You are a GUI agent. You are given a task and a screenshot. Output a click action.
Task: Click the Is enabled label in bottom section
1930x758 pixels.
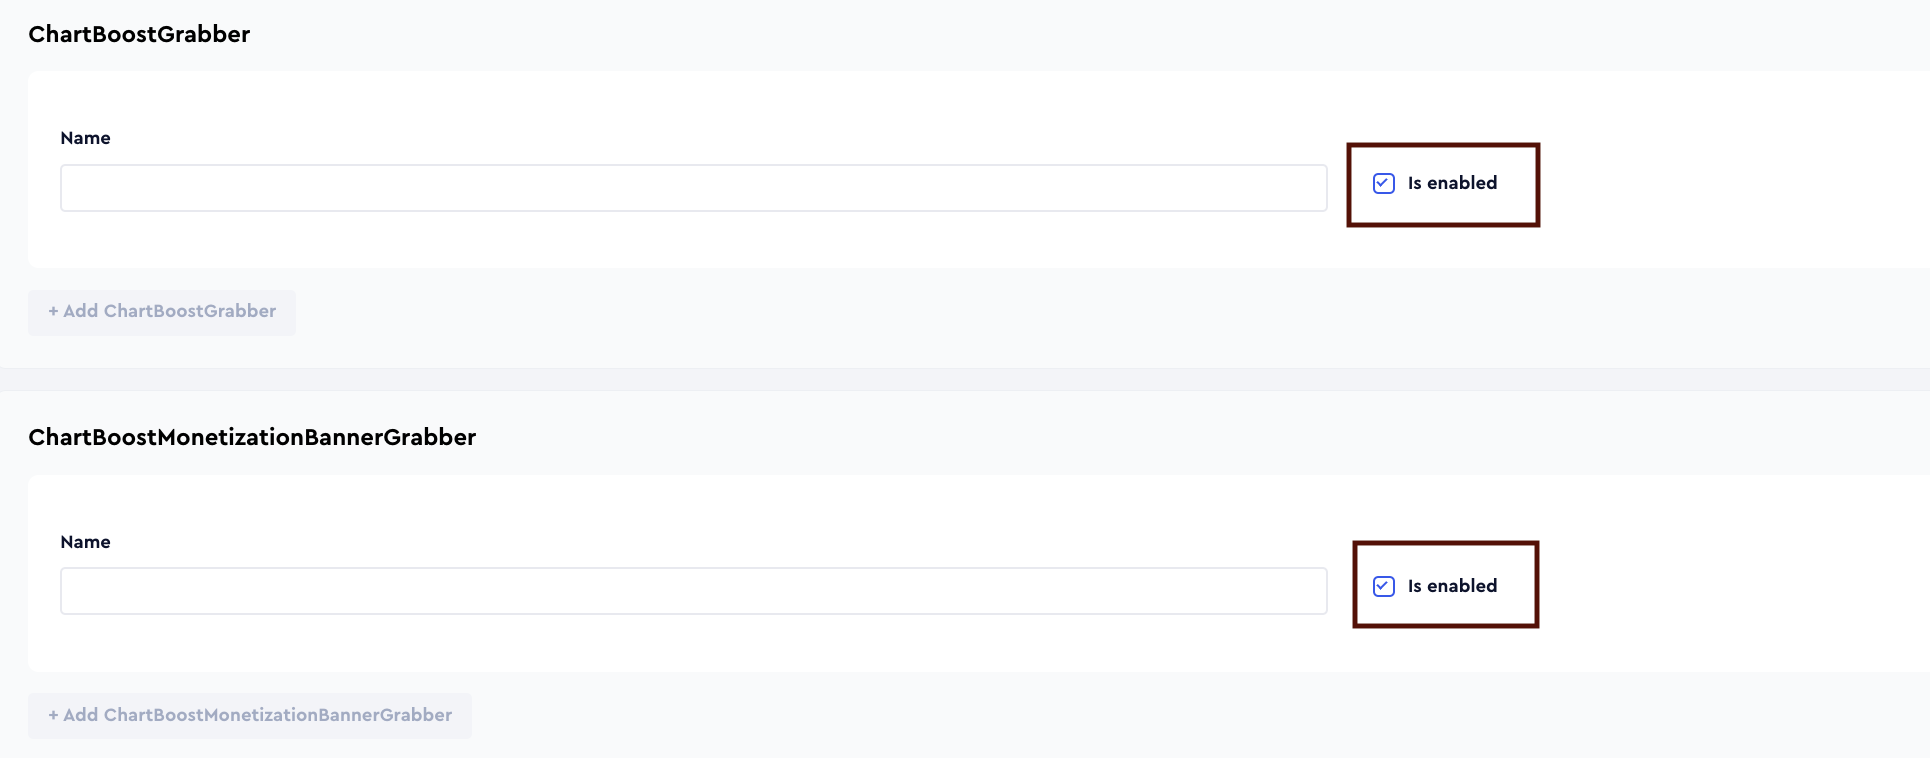click(x=1452, y=586)
